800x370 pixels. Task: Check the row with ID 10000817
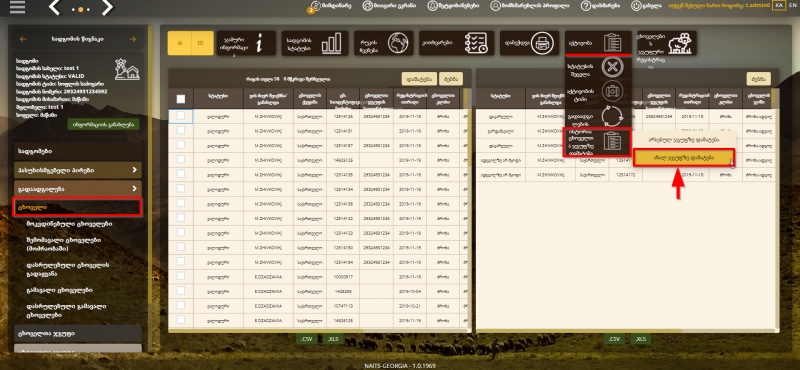tap(181, 276)
